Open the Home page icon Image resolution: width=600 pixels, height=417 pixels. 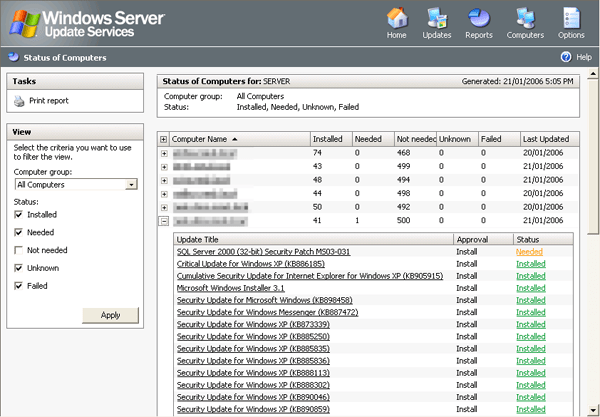click(396, 18)
